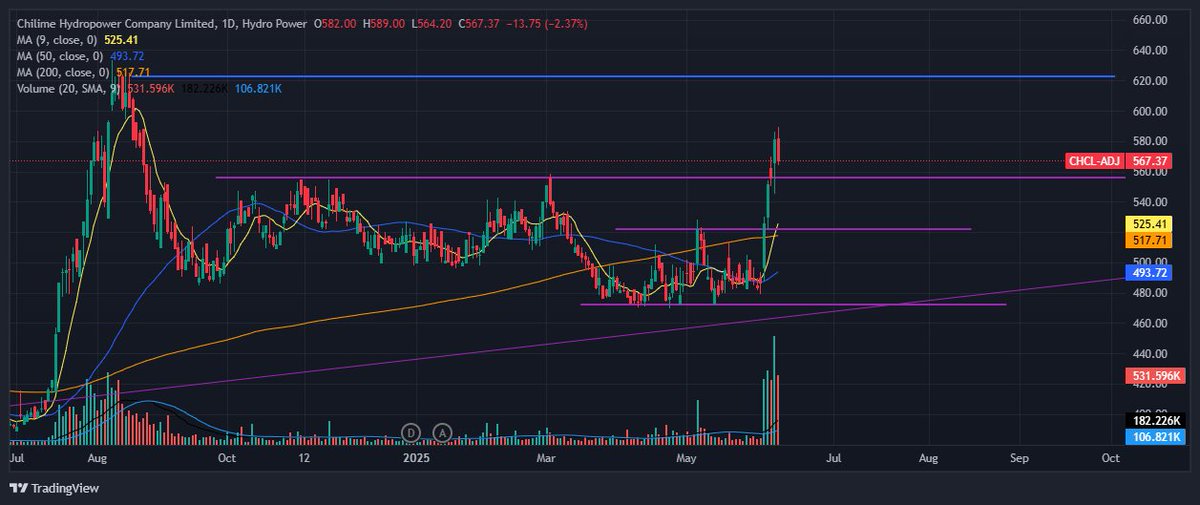
Task: Click the red 567.37 last price label
Action: pyautogui.click(x=1148, y=161)
